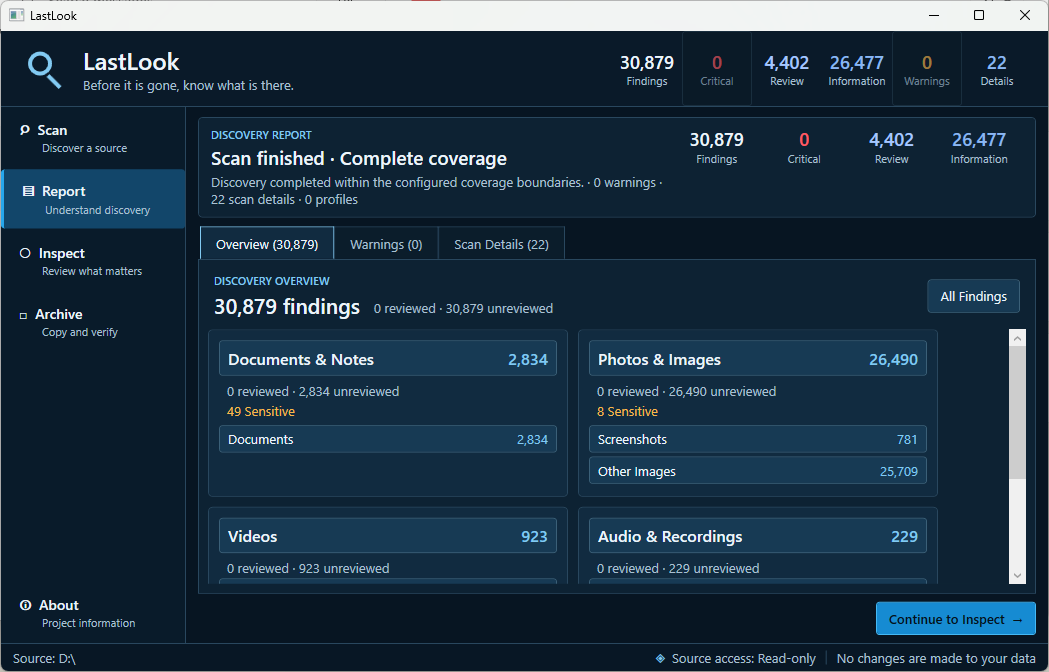Image resolution: width=1049 pixels, height=672 pixels.
Task: Click '0 reviewed · 923 unreviewed' under Videos
Action: click(x=308, y=568)
